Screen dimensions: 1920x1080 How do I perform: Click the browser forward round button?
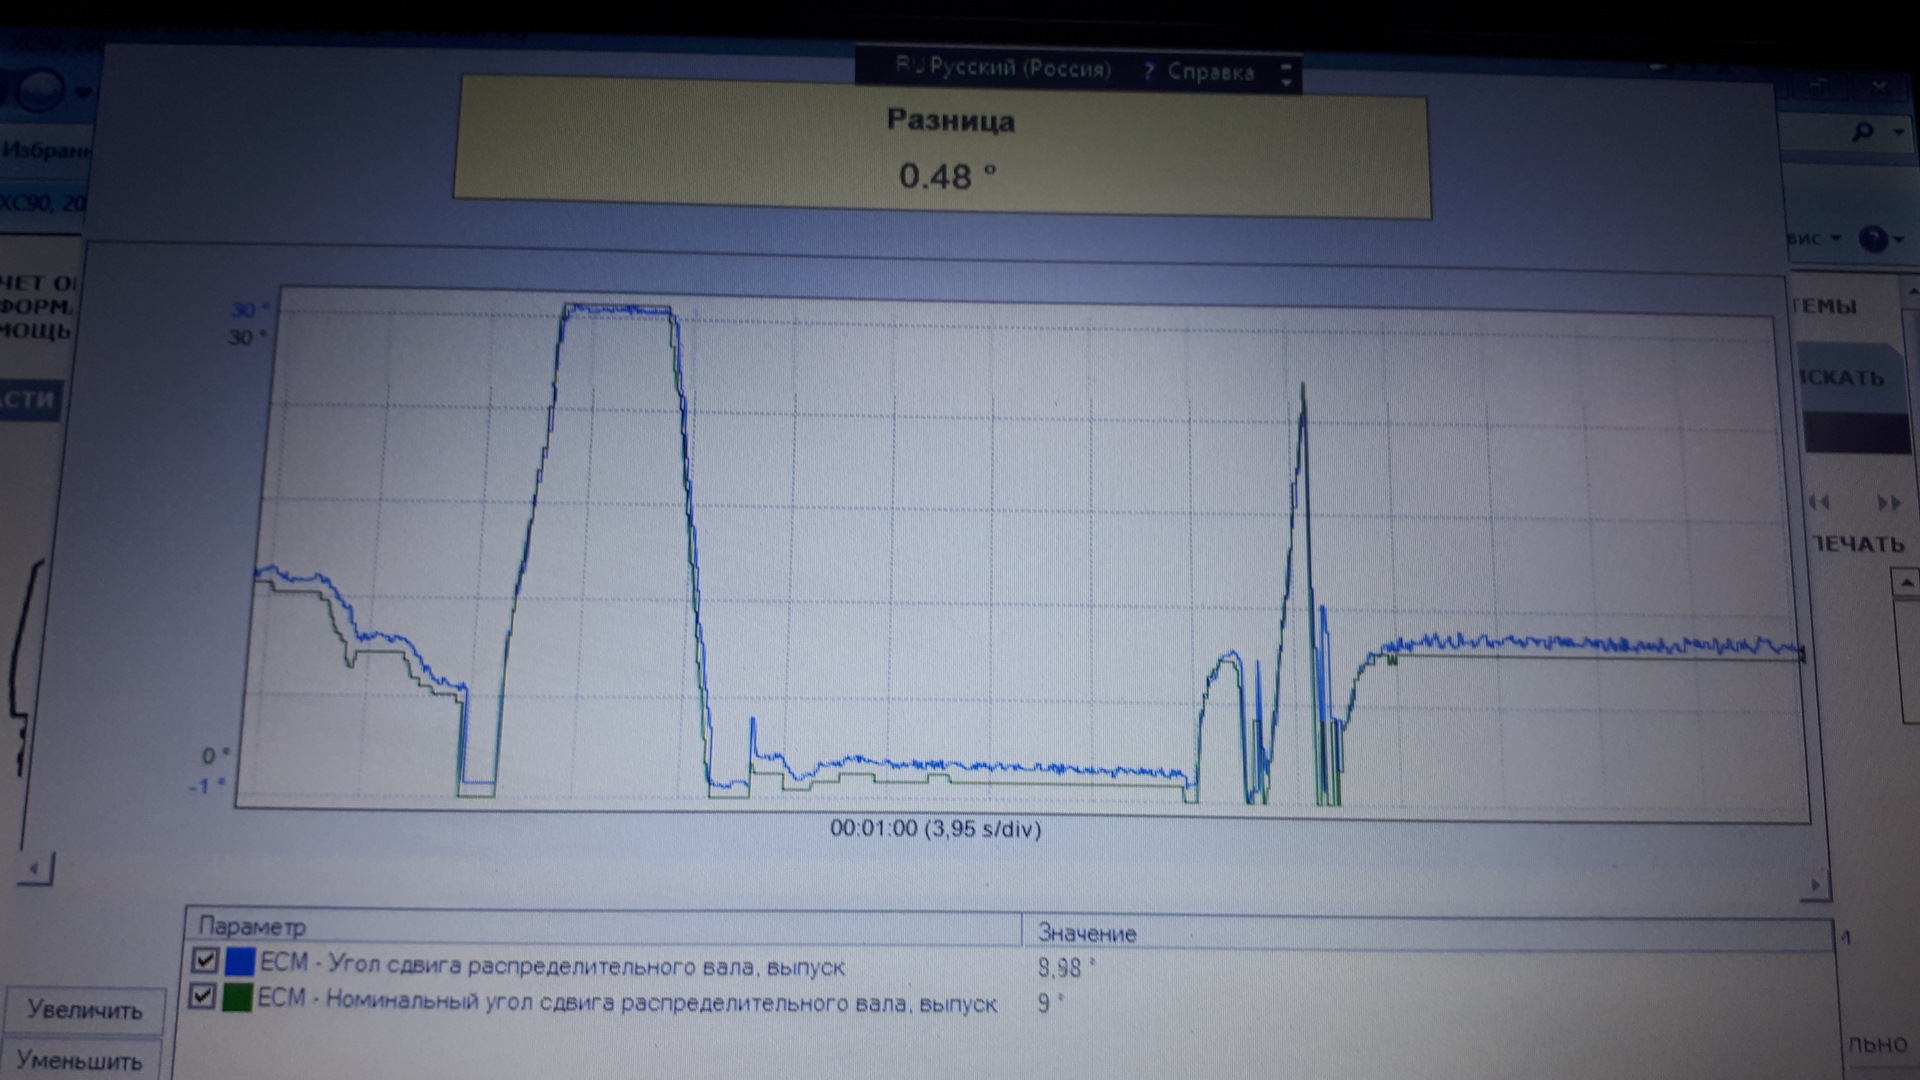pyautogui.click(x=41, y=93)
